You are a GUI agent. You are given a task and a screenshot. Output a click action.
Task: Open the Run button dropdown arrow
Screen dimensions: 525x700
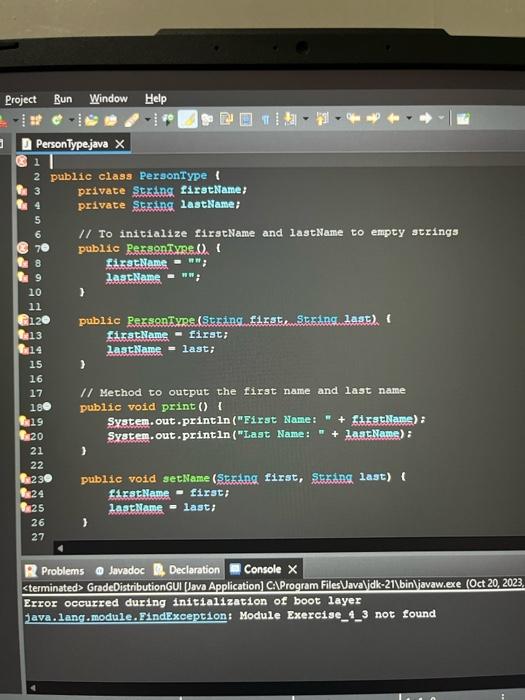click(15, 120)
